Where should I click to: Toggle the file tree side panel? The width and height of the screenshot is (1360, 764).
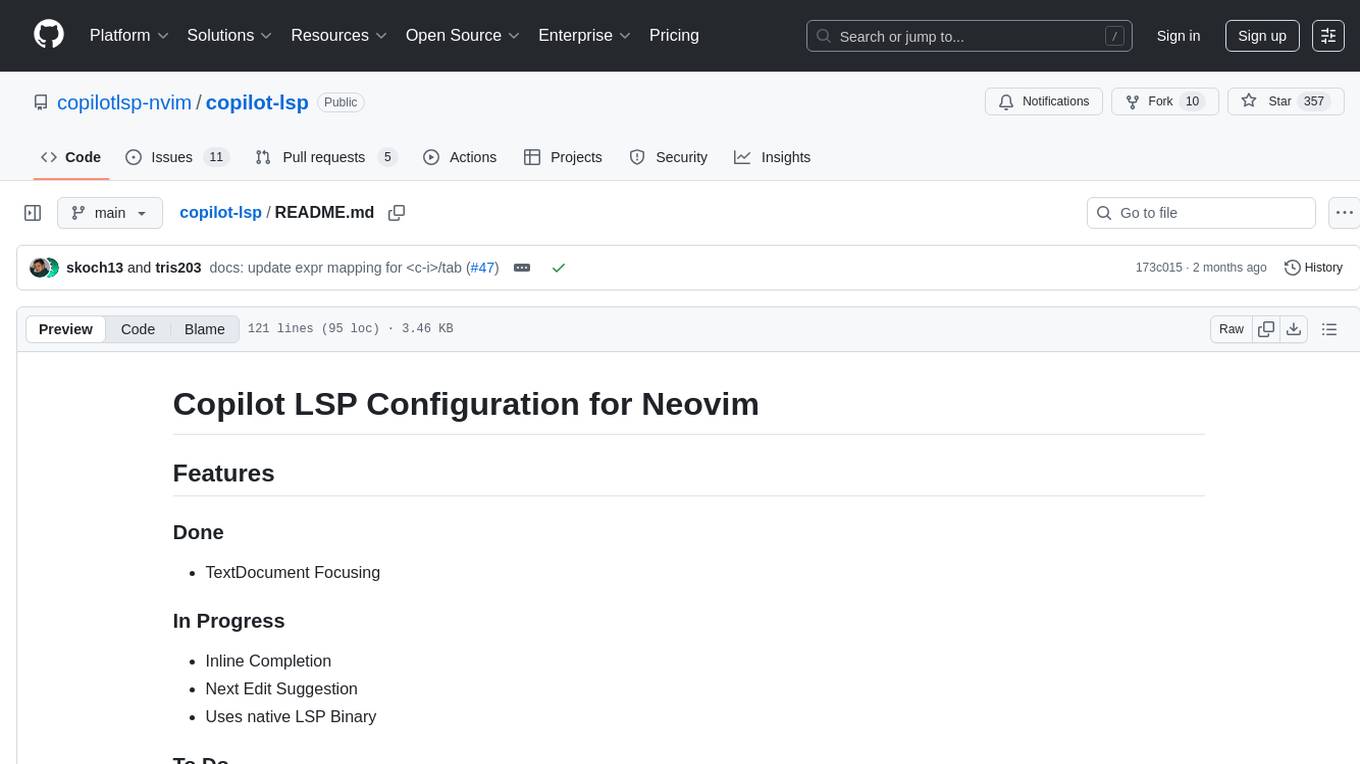tap(33, 213)
